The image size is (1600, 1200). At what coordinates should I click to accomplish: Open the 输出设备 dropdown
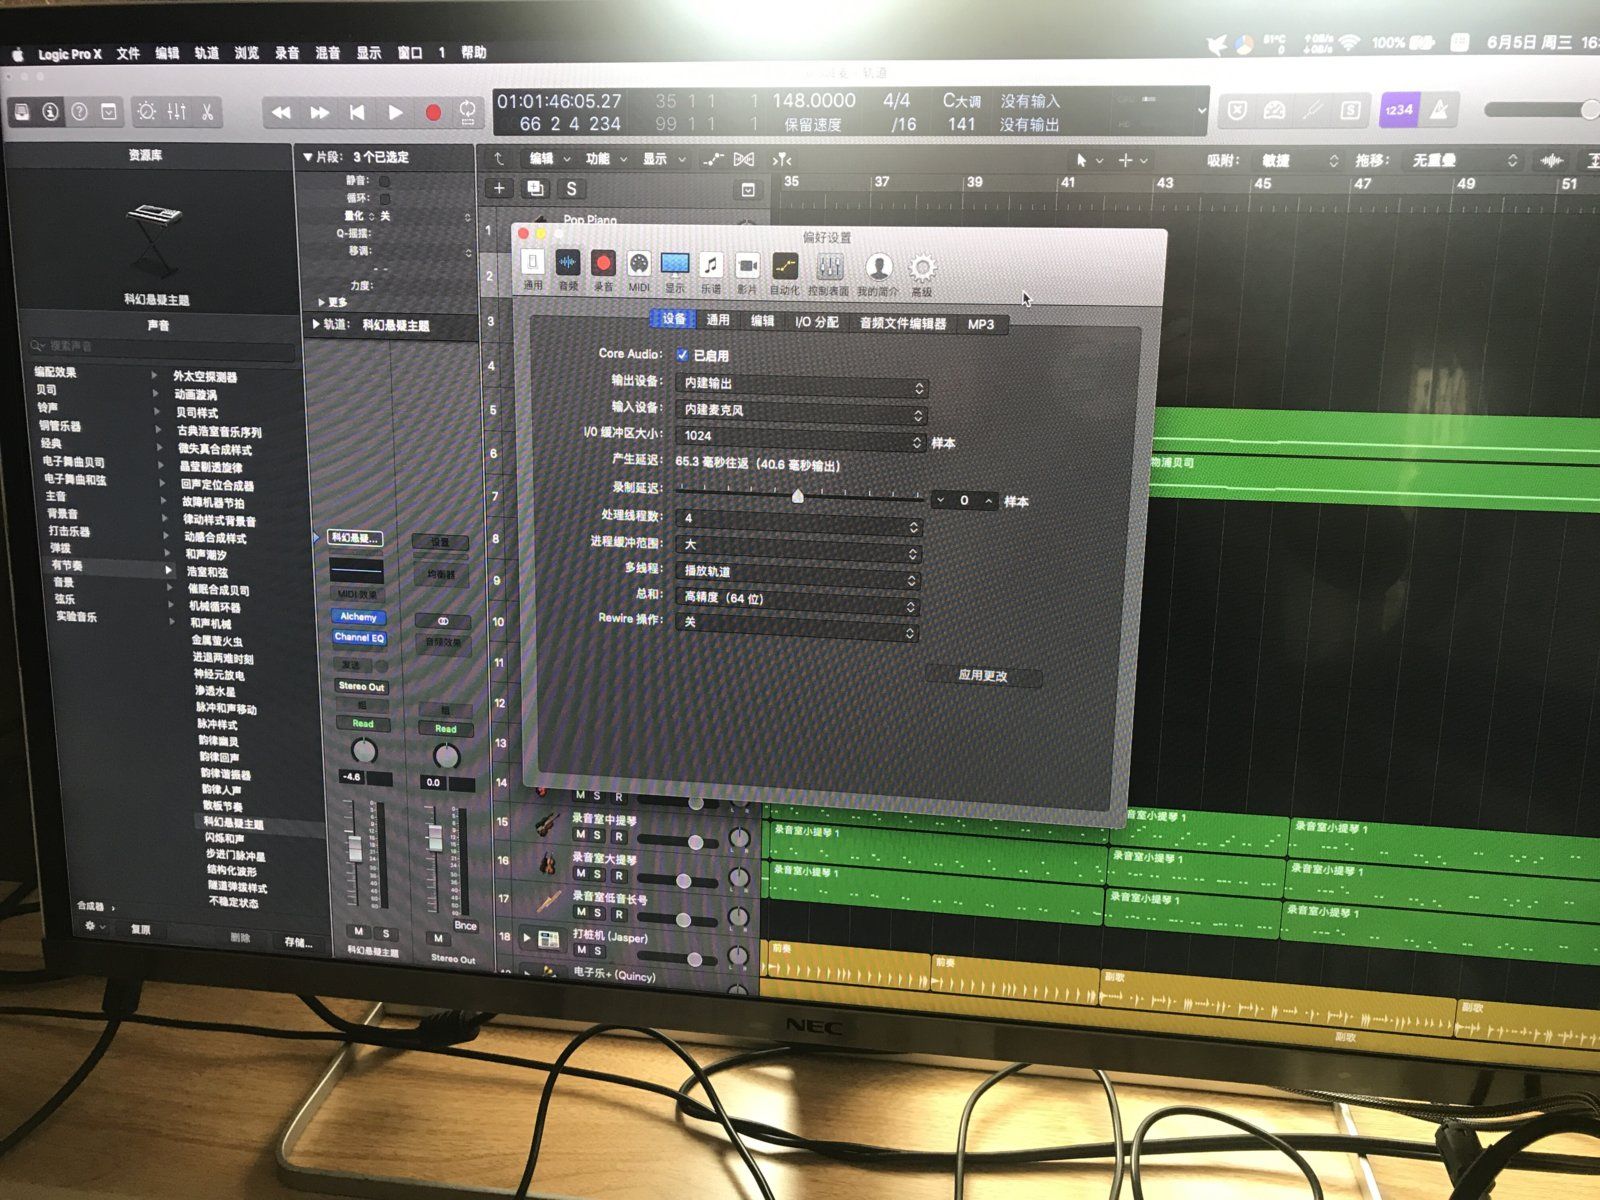[x=802, y=385]
